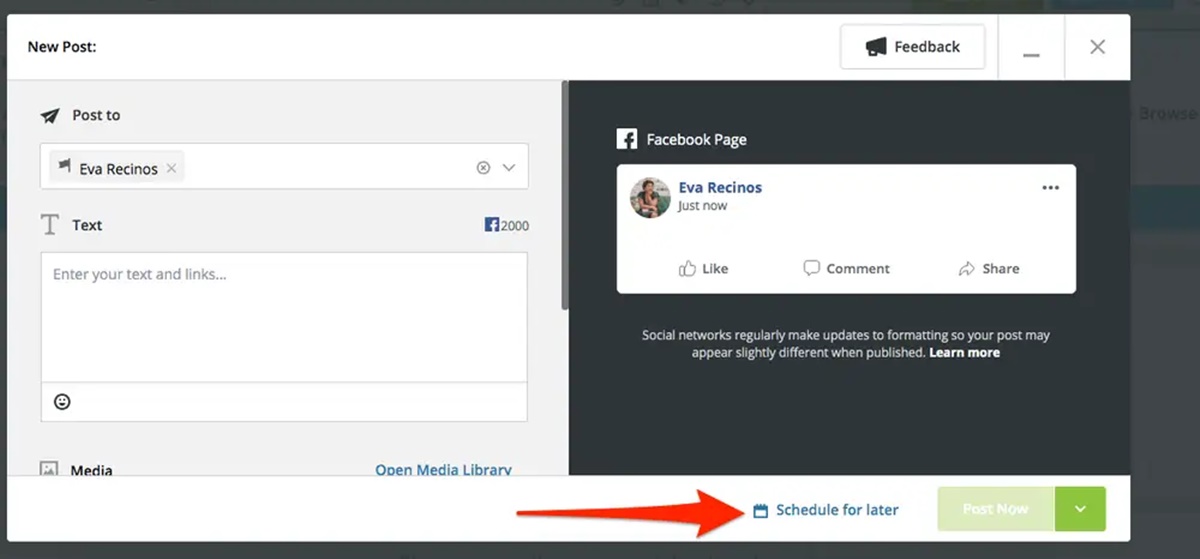
Task: Clear all selected profiles with circled X
Action: tap(483, 168)
